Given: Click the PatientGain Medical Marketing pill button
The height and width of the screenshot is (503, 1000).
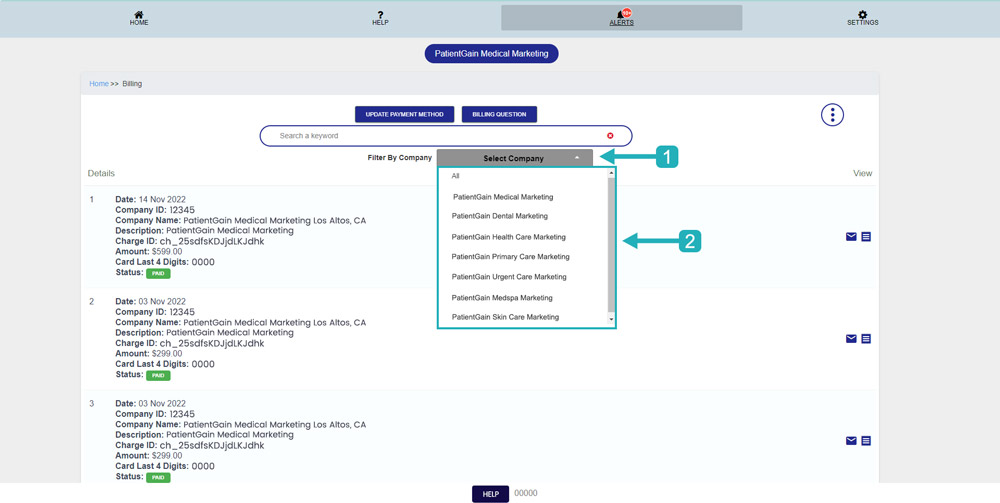Looking at the screenshot, I should point(492,54).
